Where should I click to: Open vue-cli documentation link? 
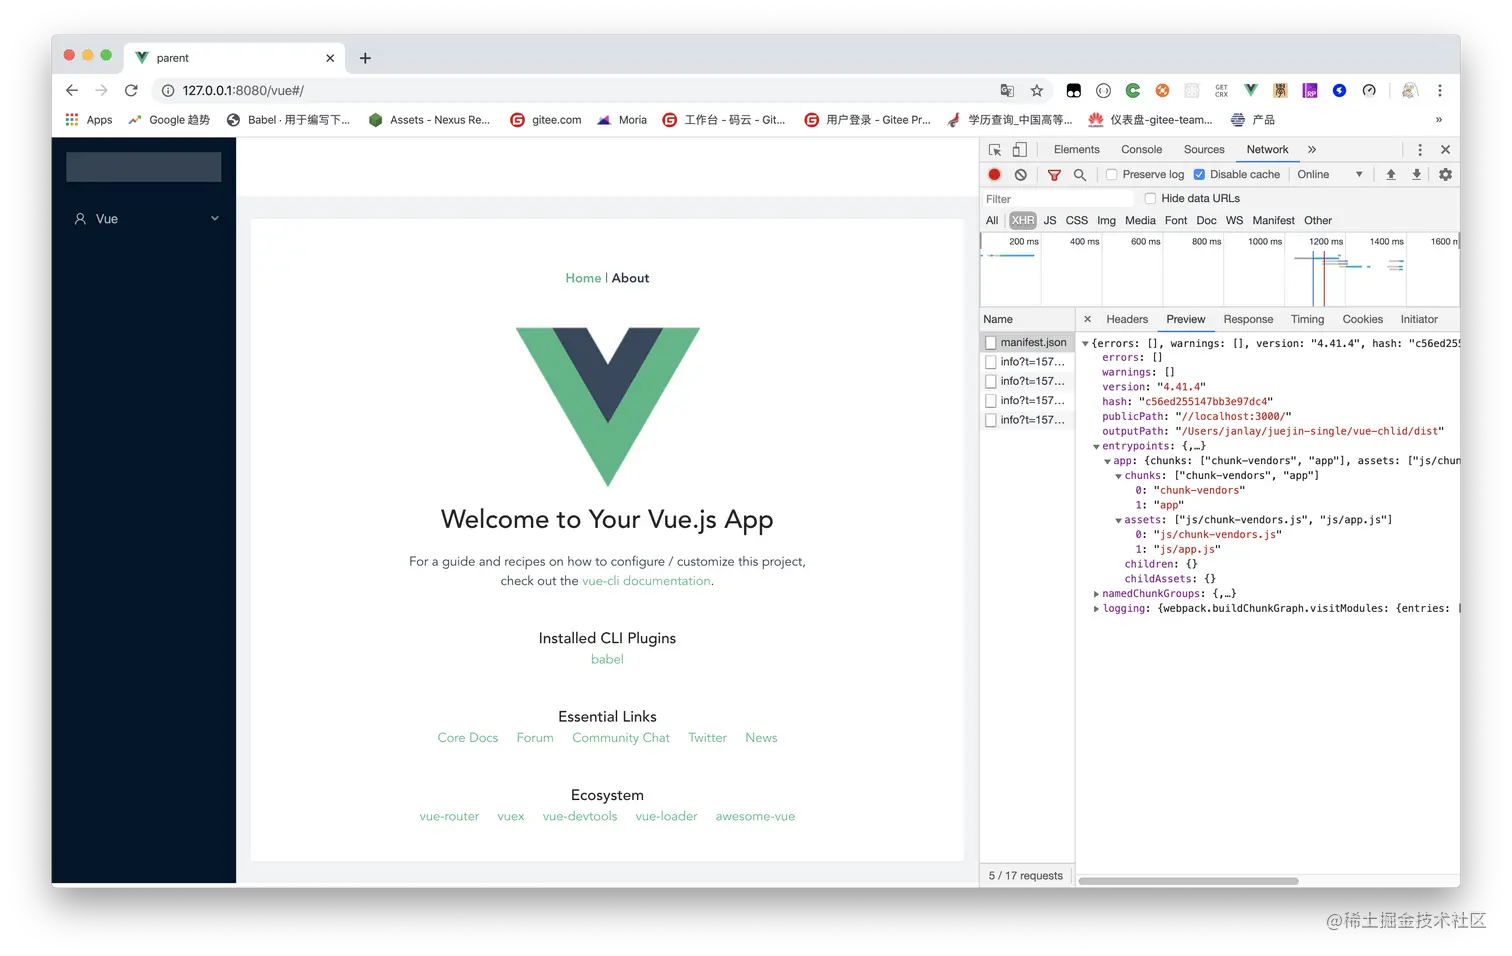pos(646,581)
